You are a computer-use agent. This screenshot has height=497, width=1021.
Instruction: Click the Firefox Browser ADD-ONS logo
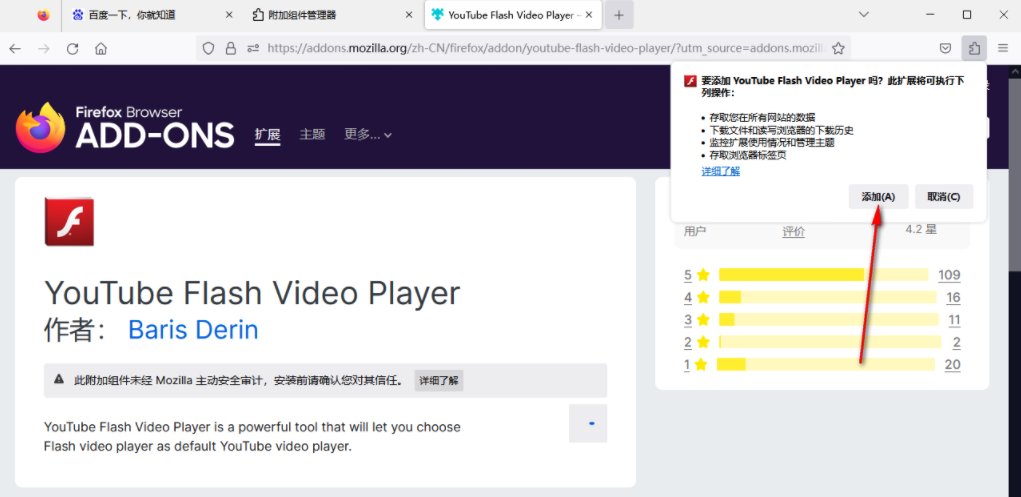(x=125, y=128)
